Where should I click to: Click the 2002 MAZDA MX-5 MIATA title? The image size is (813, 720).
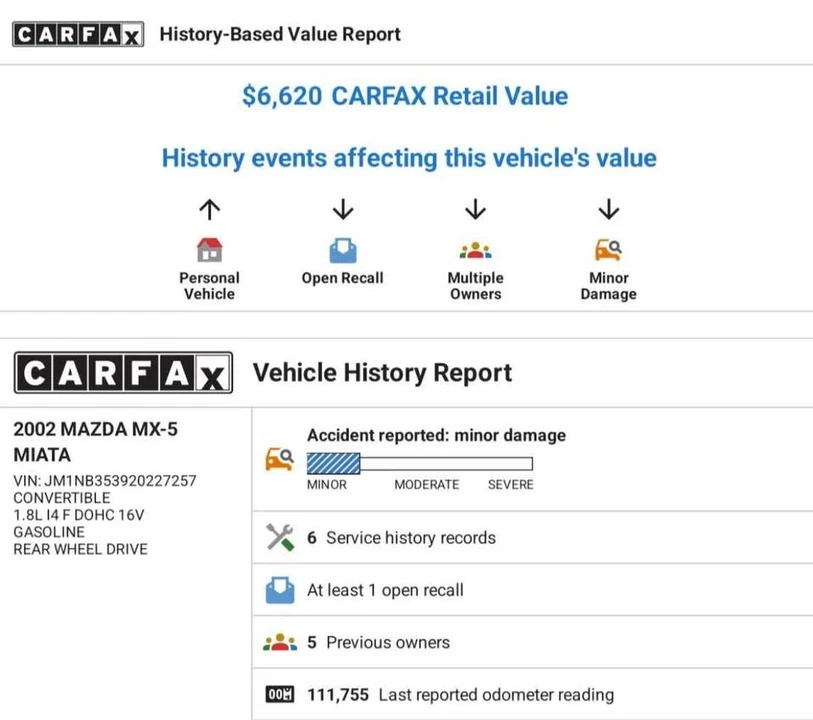pyautogui.click(x=95, y=442)
